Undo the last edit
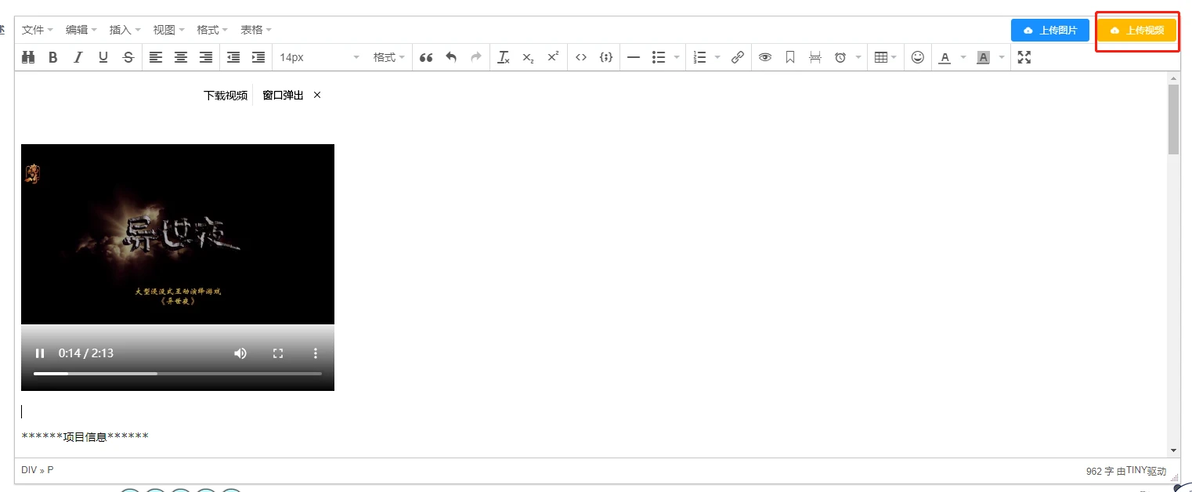 coord(451,57)
